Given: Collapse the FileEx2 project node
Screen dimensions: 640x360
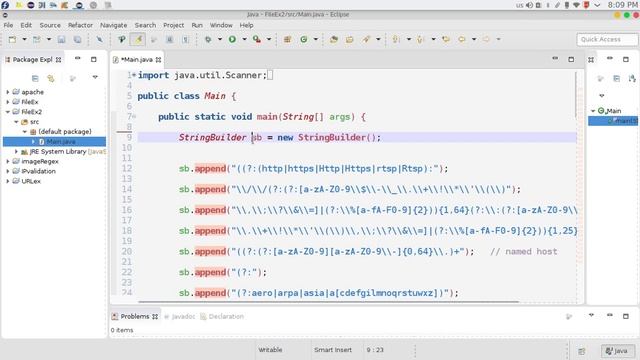Looking at the screenshot, I should pyautogui.click(x=7, y=111).
